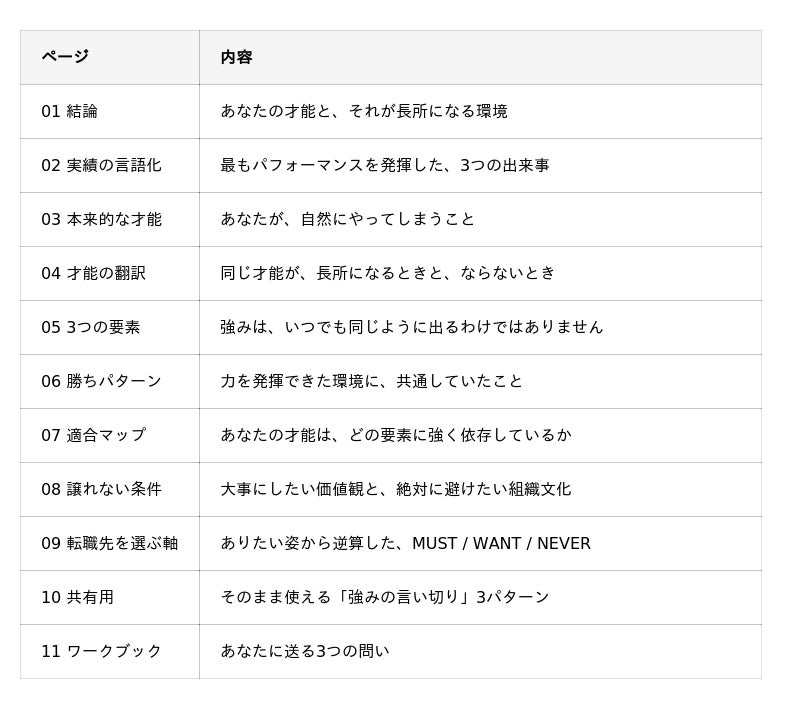
Task: Select the text 最もパフォーマンスを発揮した、3つの出来事
Action: pos(385,165)
